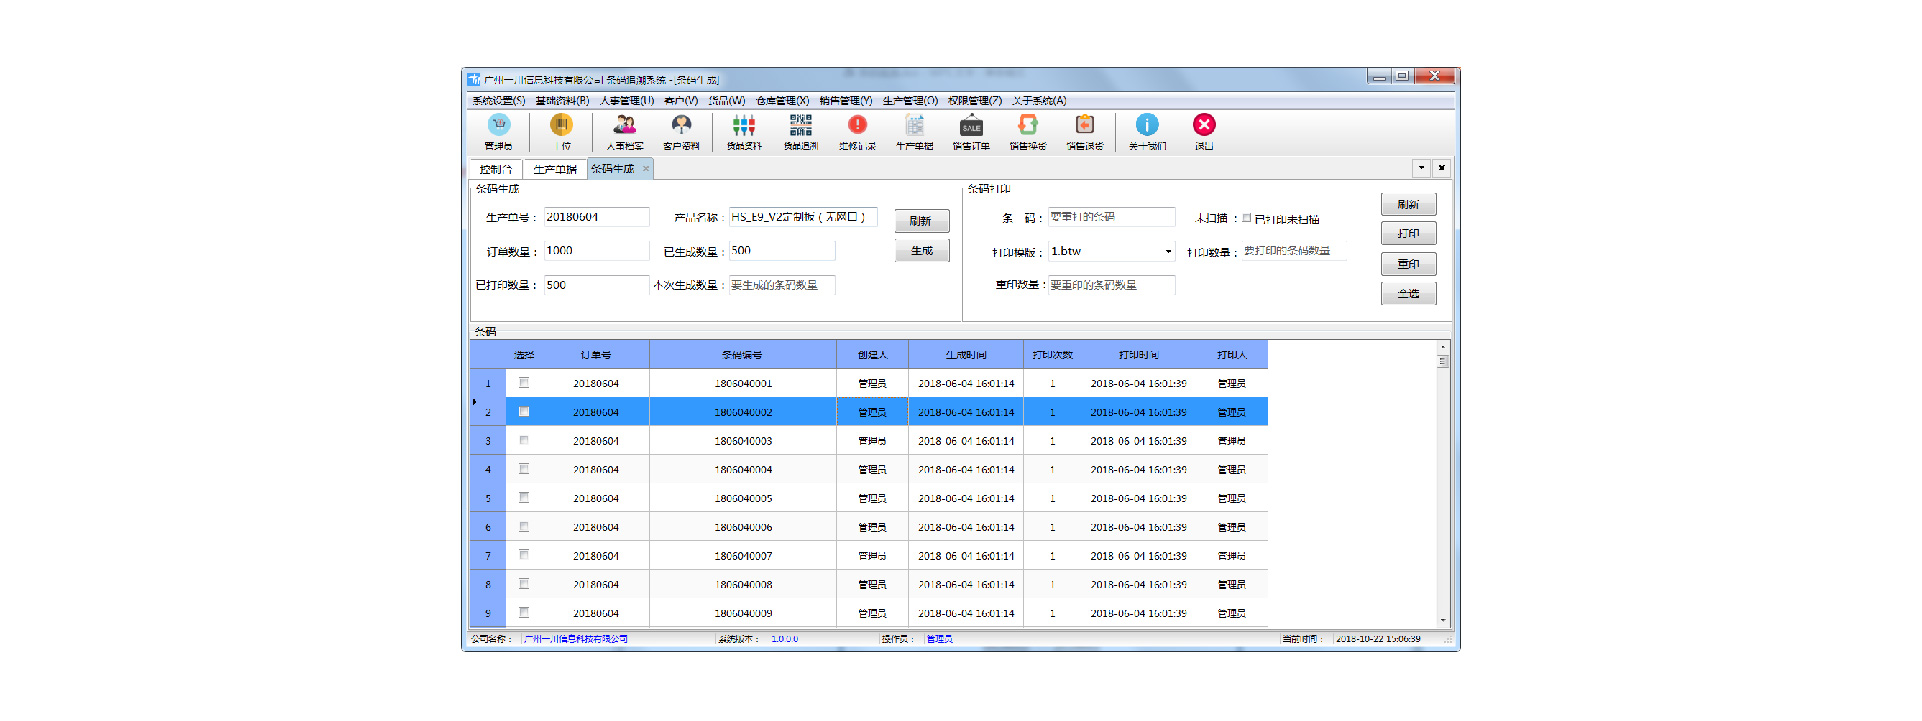Close the 条码生成 tab with its x
The image size is (1922, 721).
point(646,169)
